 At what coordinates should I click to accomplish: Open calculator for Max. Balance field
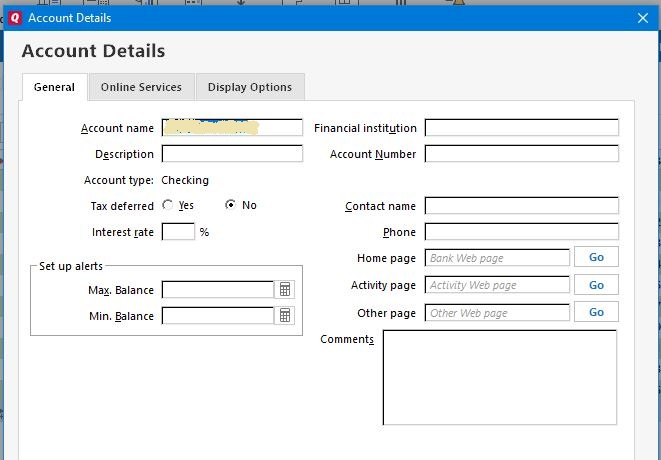(285, 290)
